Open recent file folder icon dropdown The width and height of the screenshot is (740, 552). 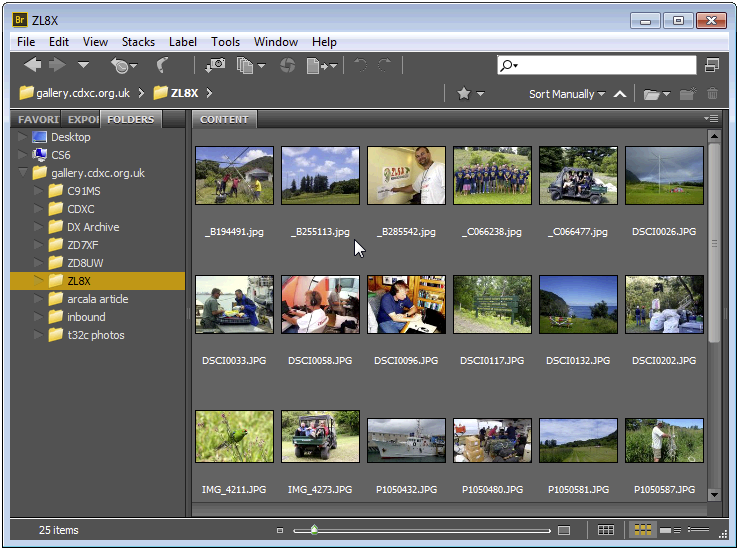(x=657, y=94)
